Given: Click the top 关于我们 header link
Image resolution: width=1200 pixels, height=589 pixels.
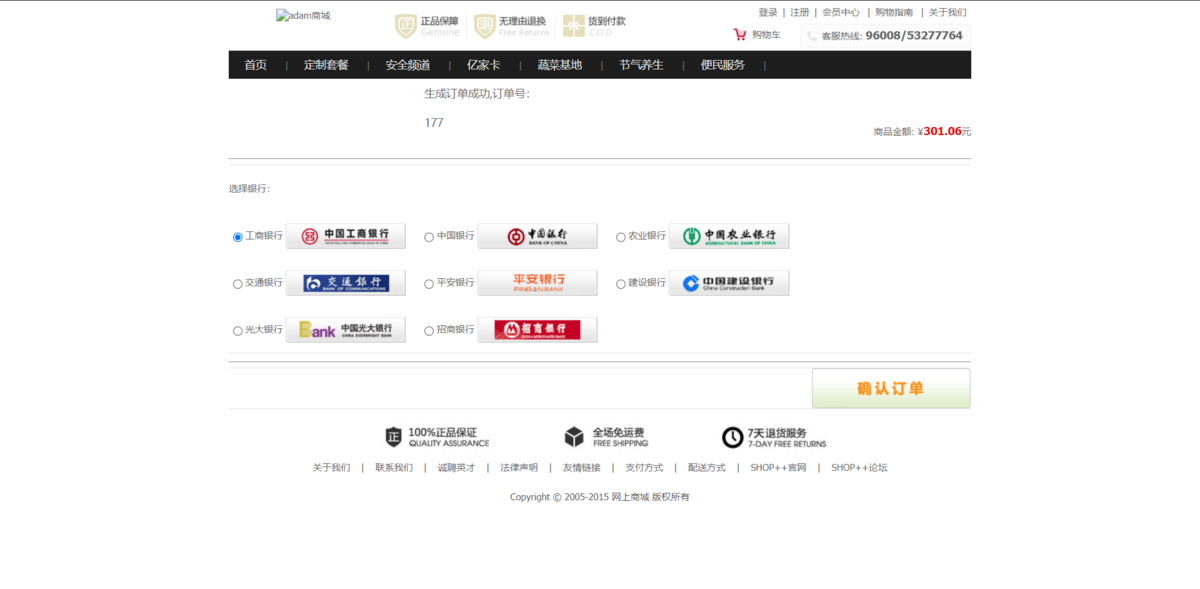Looking at the screenshot, I should pyautogui.click(x=947, y=13).
